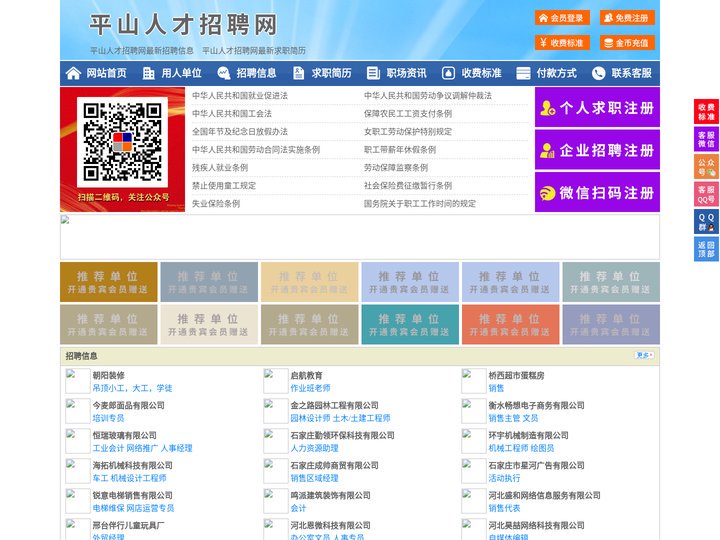The width and height of the screenshot is (720, 540).
Task: Click the person icon on 个人求职注册
Action: [547, 108]
